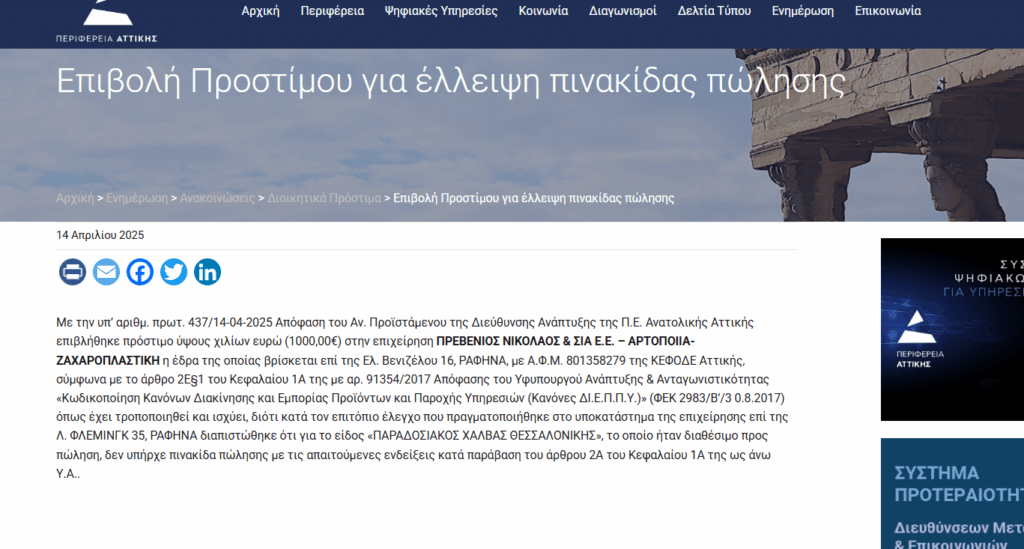Viewport: 1024px width, 549px height.
Task: Share the article via Email icon
Action: click(x=106, y=272)
